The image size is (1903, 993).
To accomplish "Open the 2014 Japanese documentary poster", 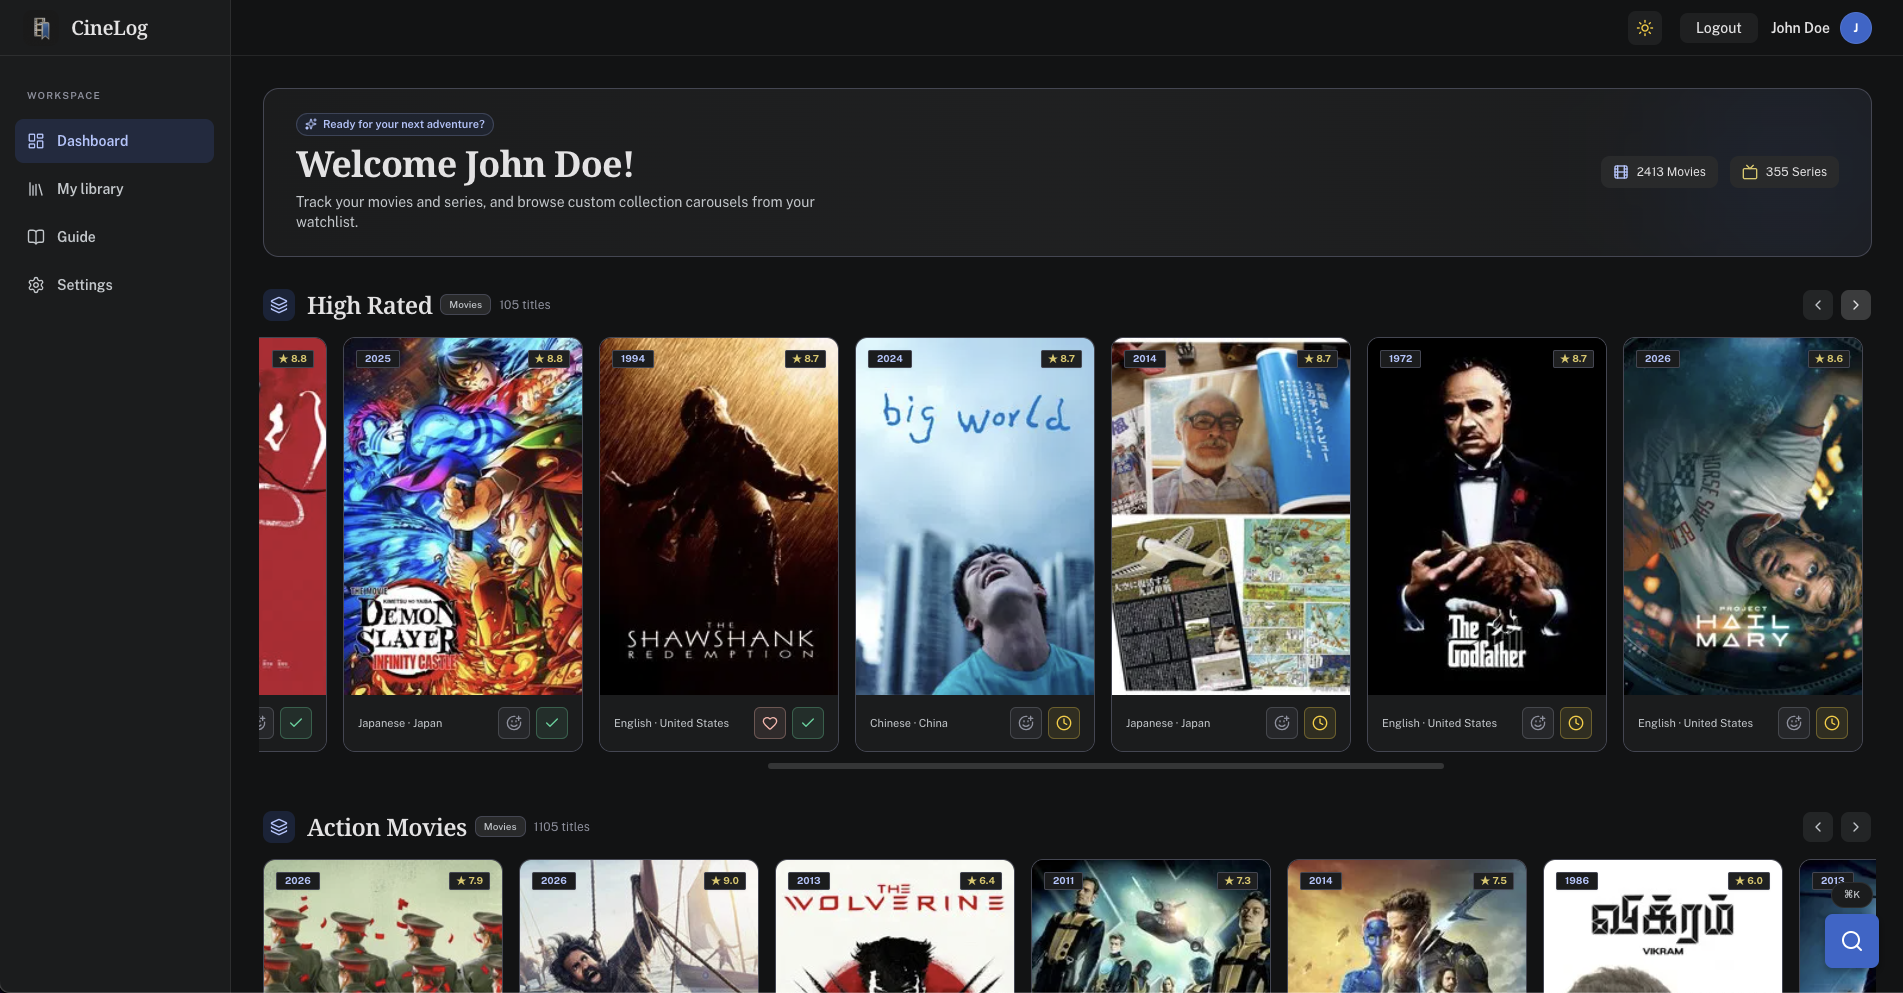I will (x=1231, y=516).
